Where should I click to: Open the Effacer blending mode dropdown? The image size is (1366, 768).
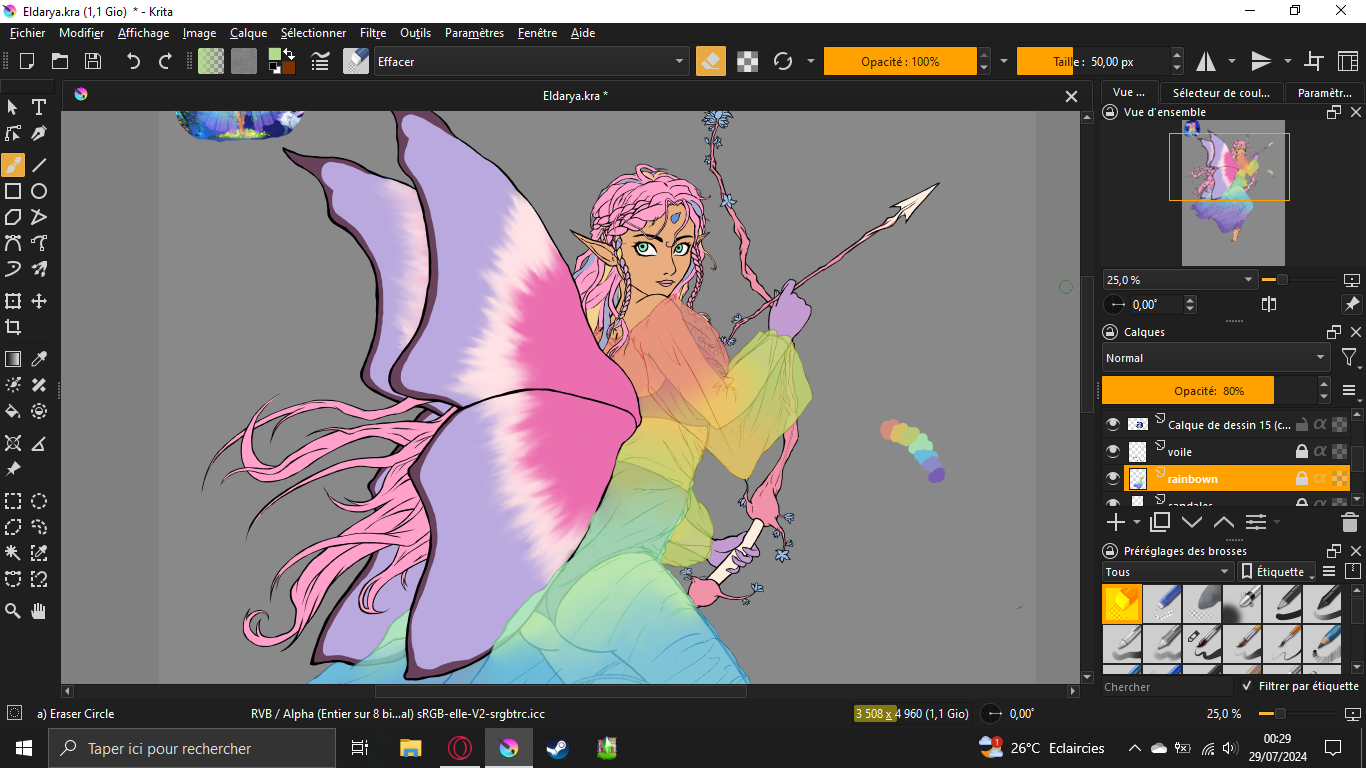532,61
